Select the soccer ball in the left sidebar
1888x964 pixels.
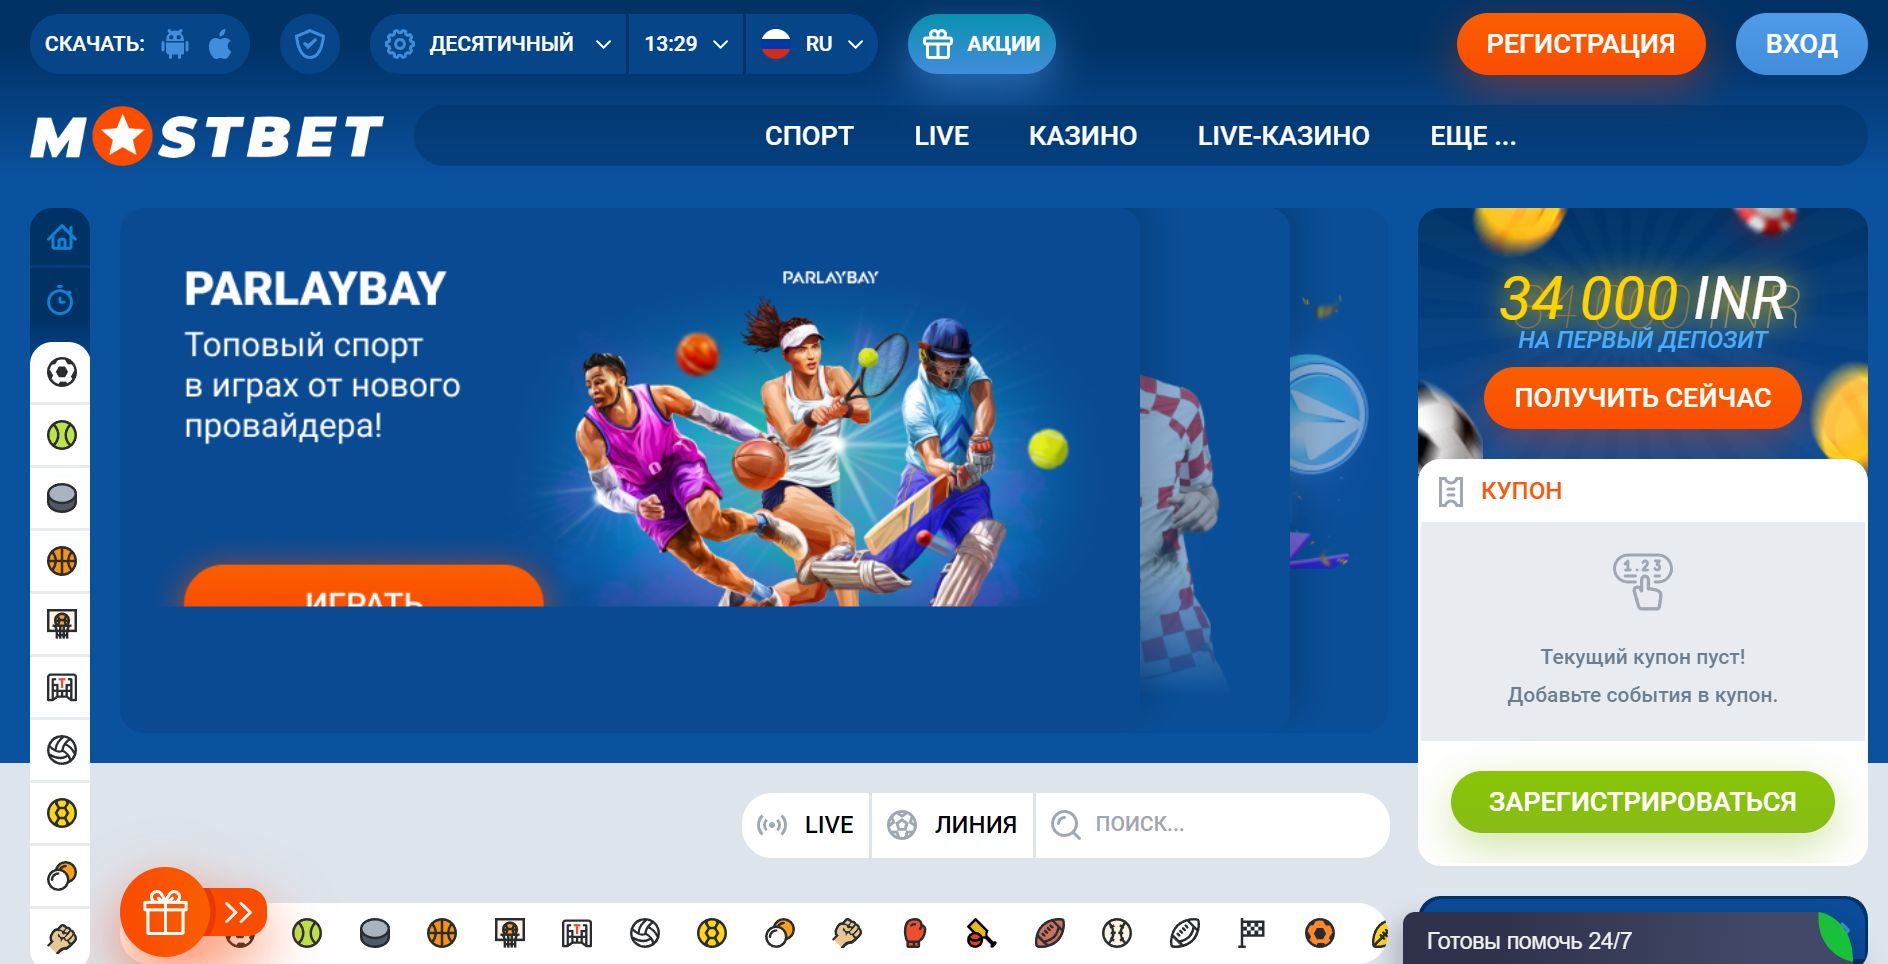pos(62,372)
